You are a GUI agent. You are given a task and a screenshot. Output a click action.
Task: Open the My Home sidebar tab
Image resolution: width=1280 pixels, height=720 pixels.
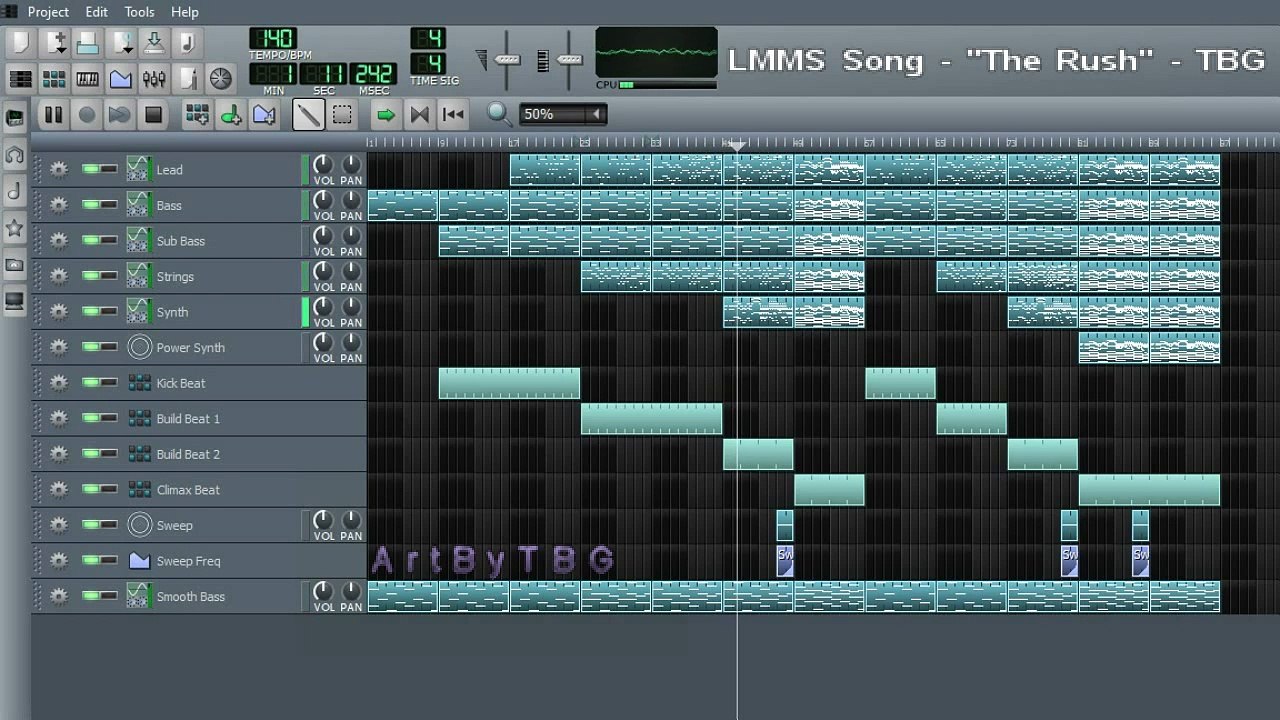coord(15,265)
